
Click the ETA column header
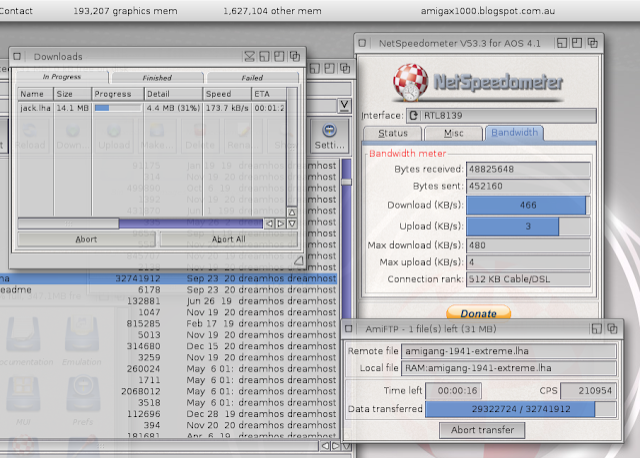(x=269, y=94)
